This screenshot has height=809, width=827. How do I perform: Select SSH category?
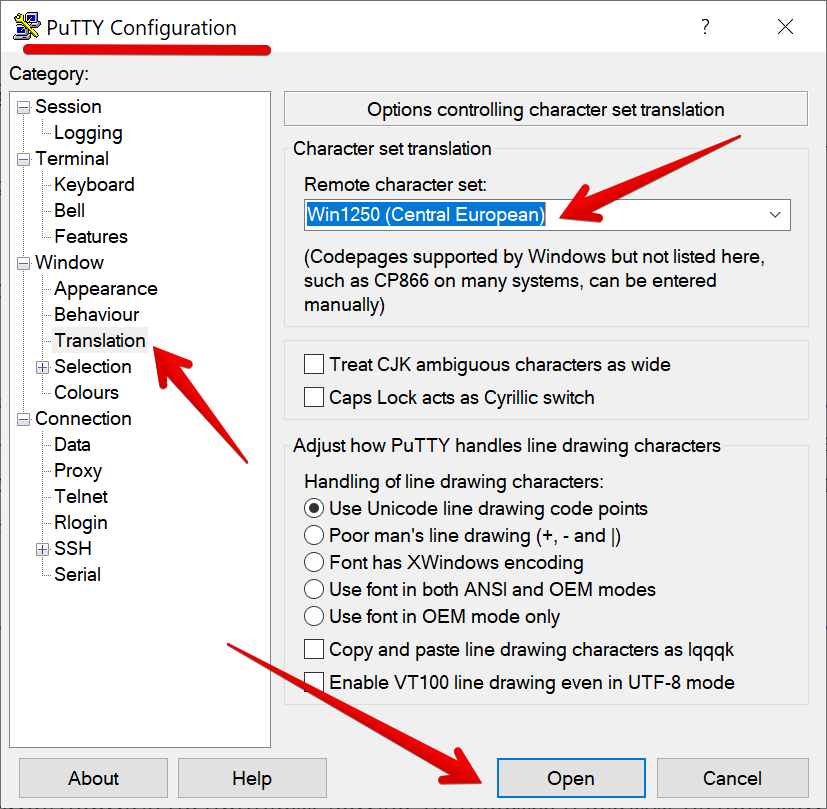coord(73,548)
